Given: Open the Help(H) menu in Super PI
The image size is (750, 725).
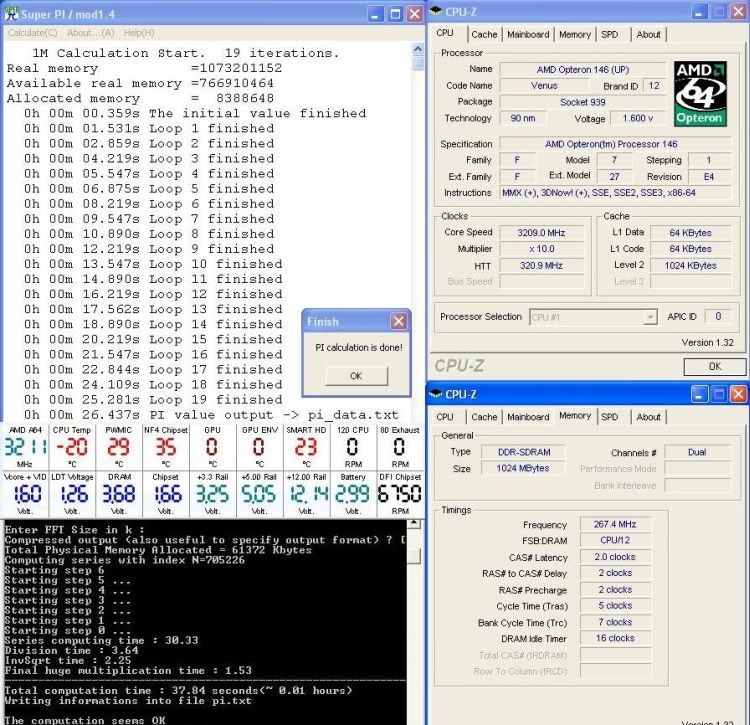Looking at the screenshot, I should pyautogui.click(x=138, y=33).
